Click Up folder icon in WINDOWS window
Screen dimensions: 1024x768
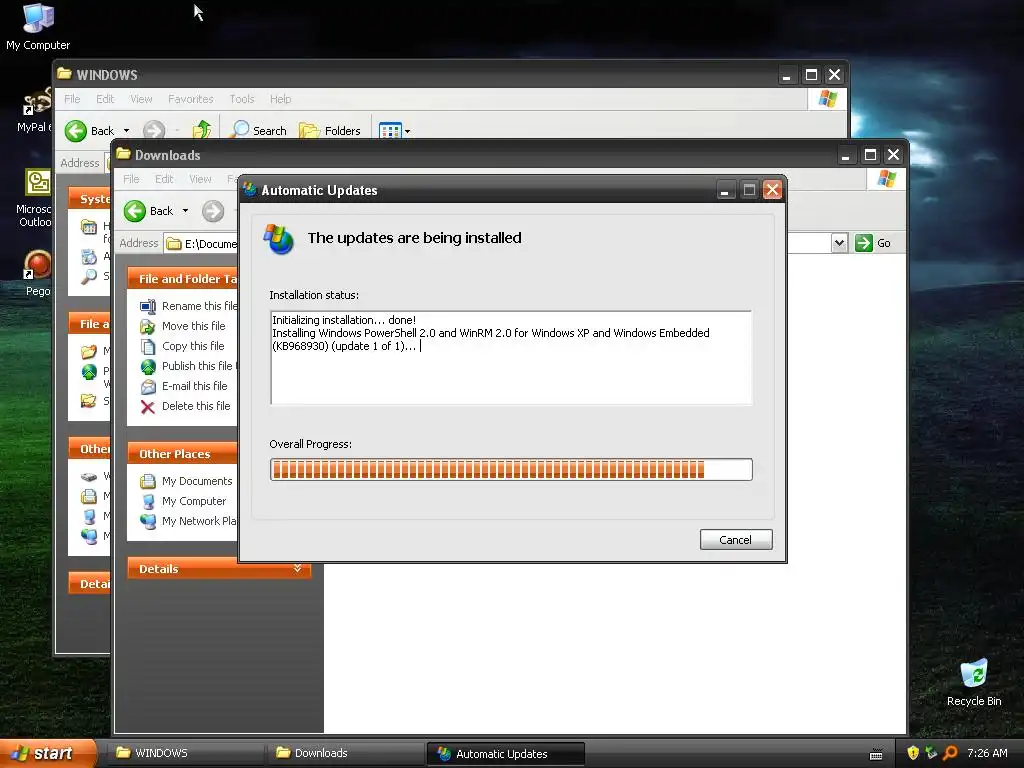(202, 130)
